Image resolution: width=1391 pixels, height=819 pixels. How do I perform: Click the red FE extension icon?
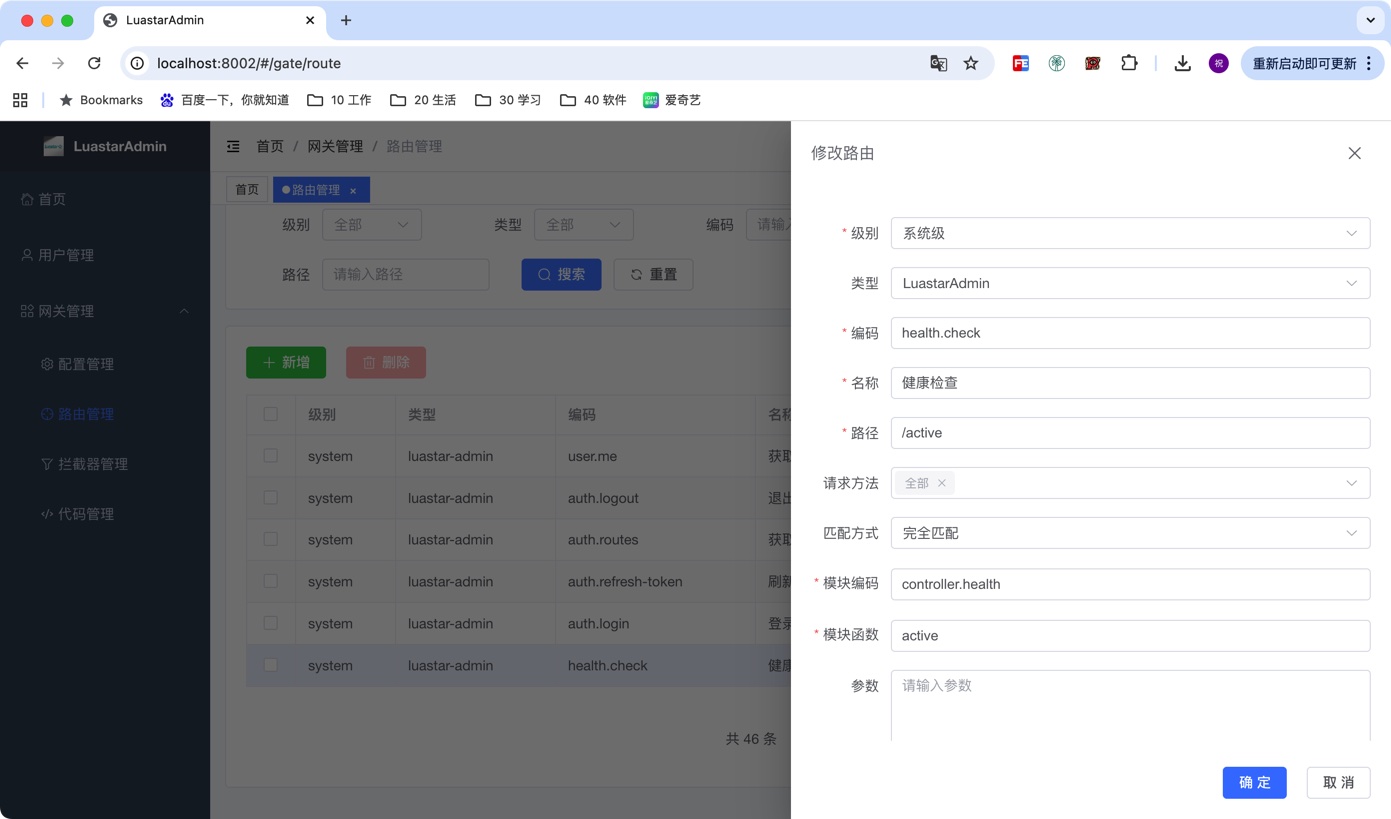[1020, 63]
